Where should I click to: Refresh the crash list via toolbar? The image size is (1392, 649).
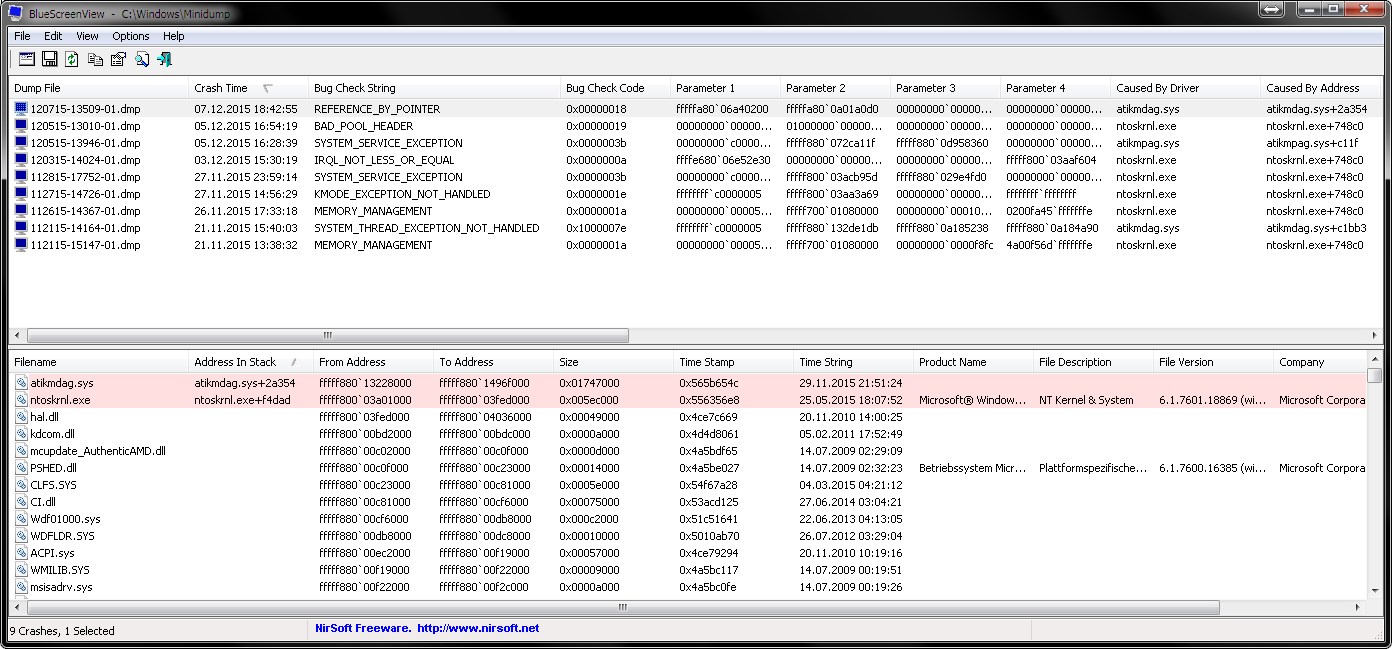coord(72,59)
